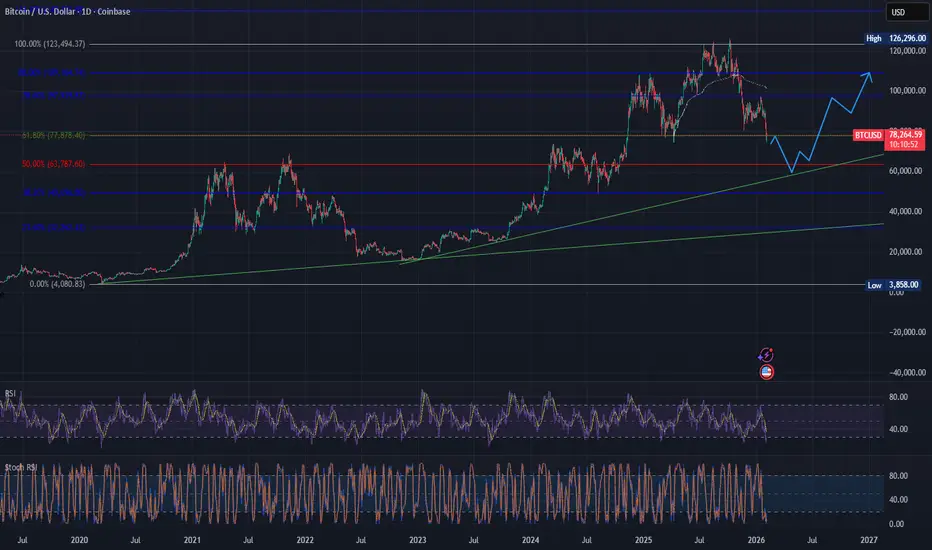This screenshot has height=550, width=932.
Task: Click the US flag economic event icon
Action: [x=767, y=373]
